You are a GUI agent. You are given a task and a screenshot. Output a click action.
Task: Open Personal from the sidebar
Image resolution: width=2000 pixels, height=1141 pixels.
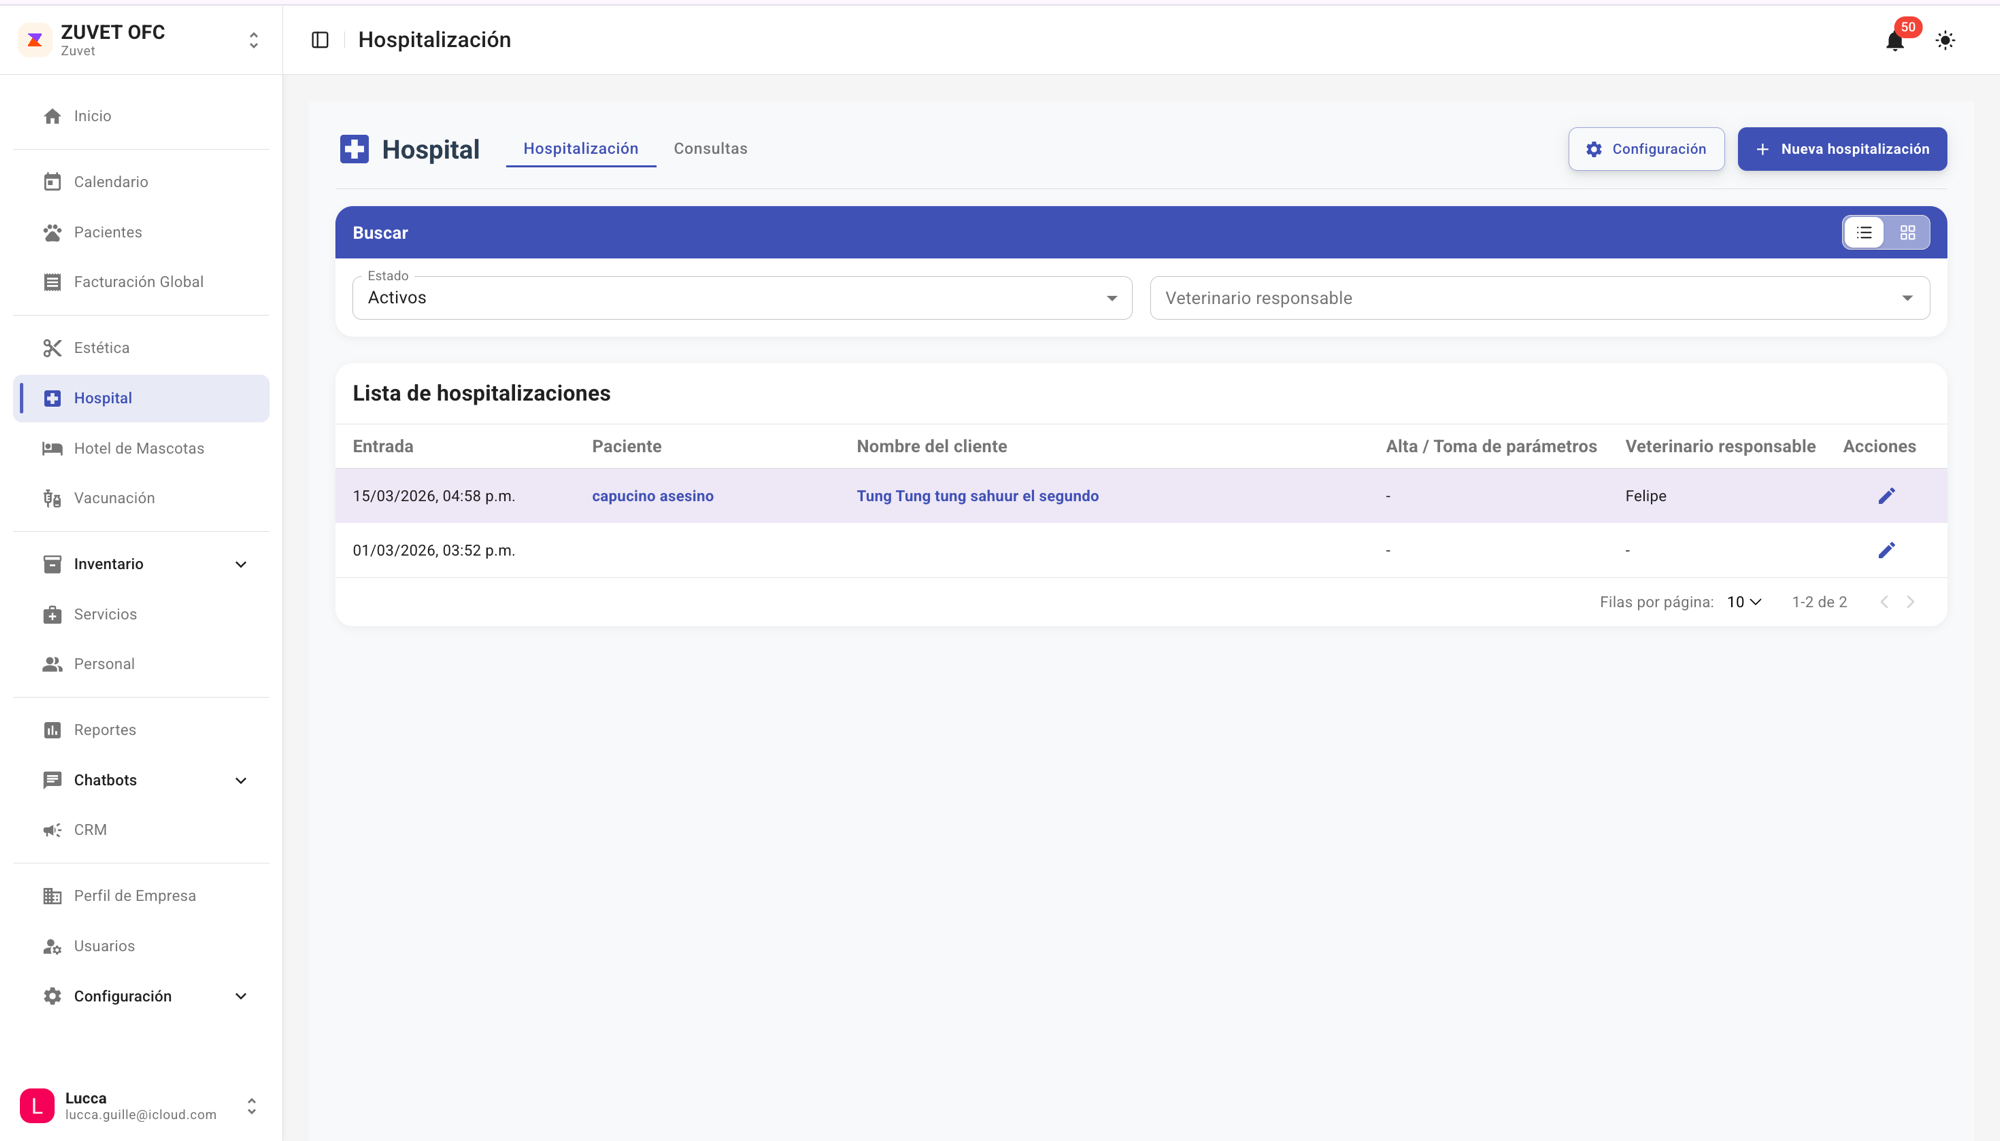(141, 664)
